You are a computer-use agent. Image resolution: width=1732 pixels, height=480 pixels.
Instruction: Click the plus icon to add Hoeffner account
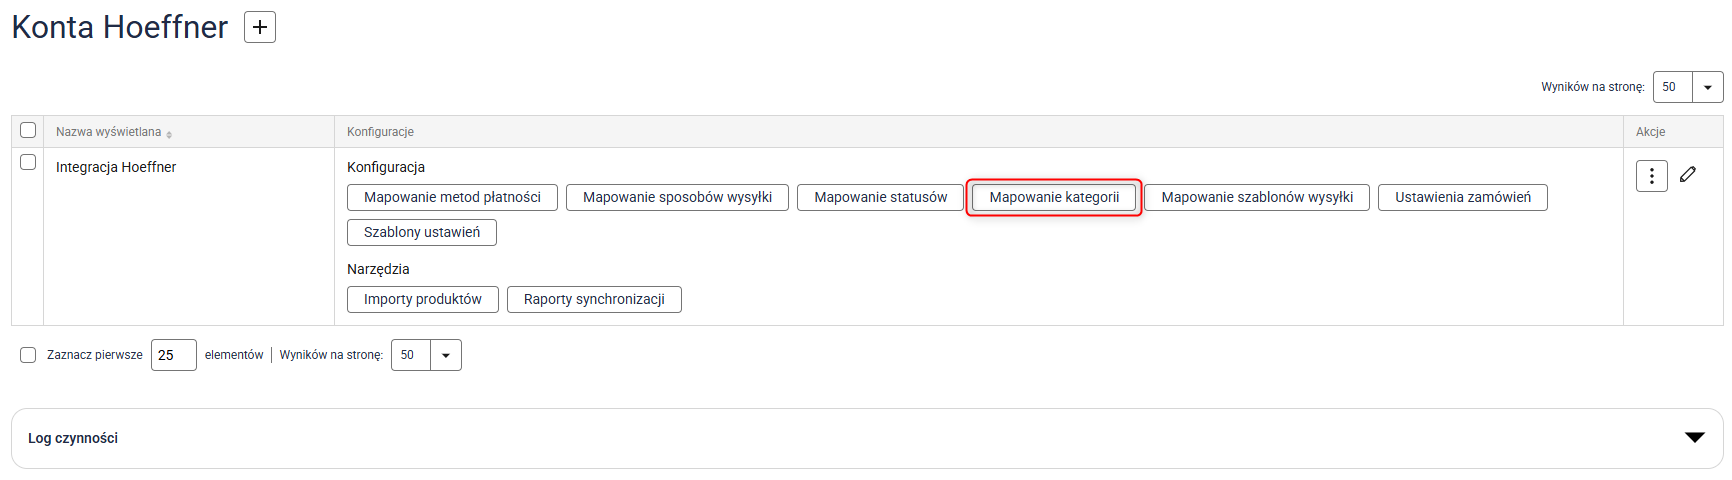pos(260,27)
